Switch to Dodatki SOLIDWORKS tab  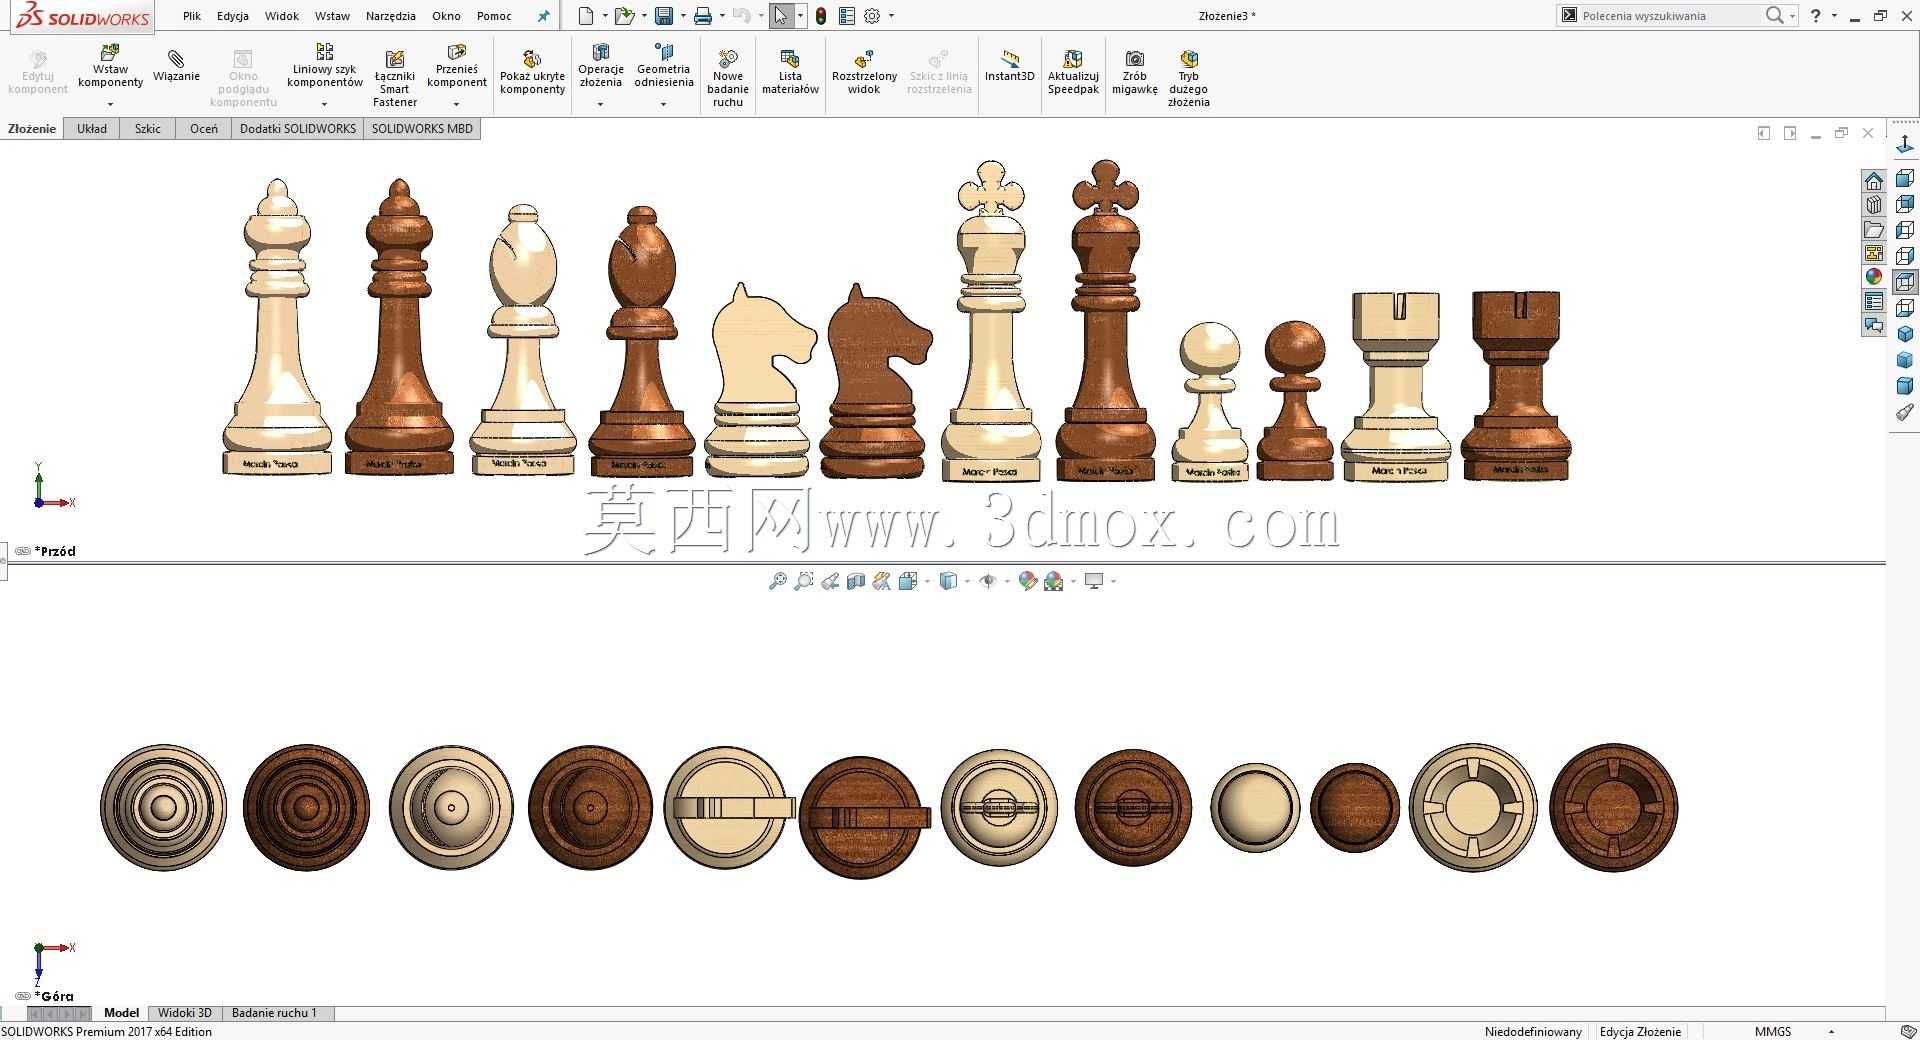298,128
